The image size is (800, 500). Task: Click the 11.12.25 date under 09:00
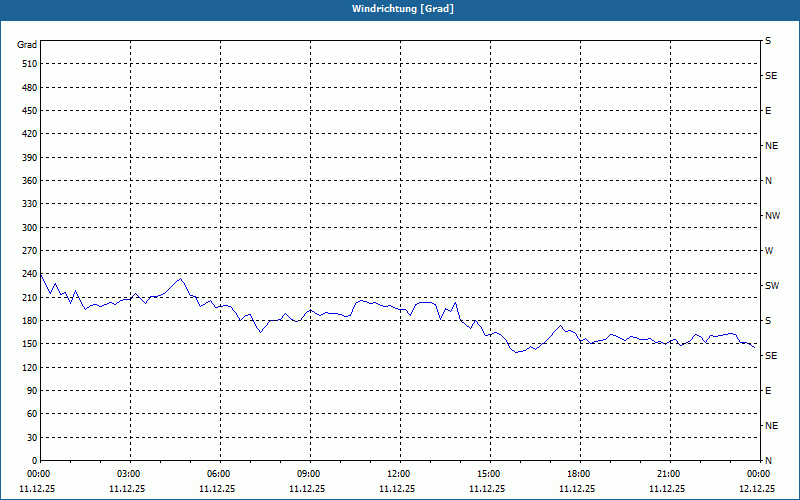307,489
